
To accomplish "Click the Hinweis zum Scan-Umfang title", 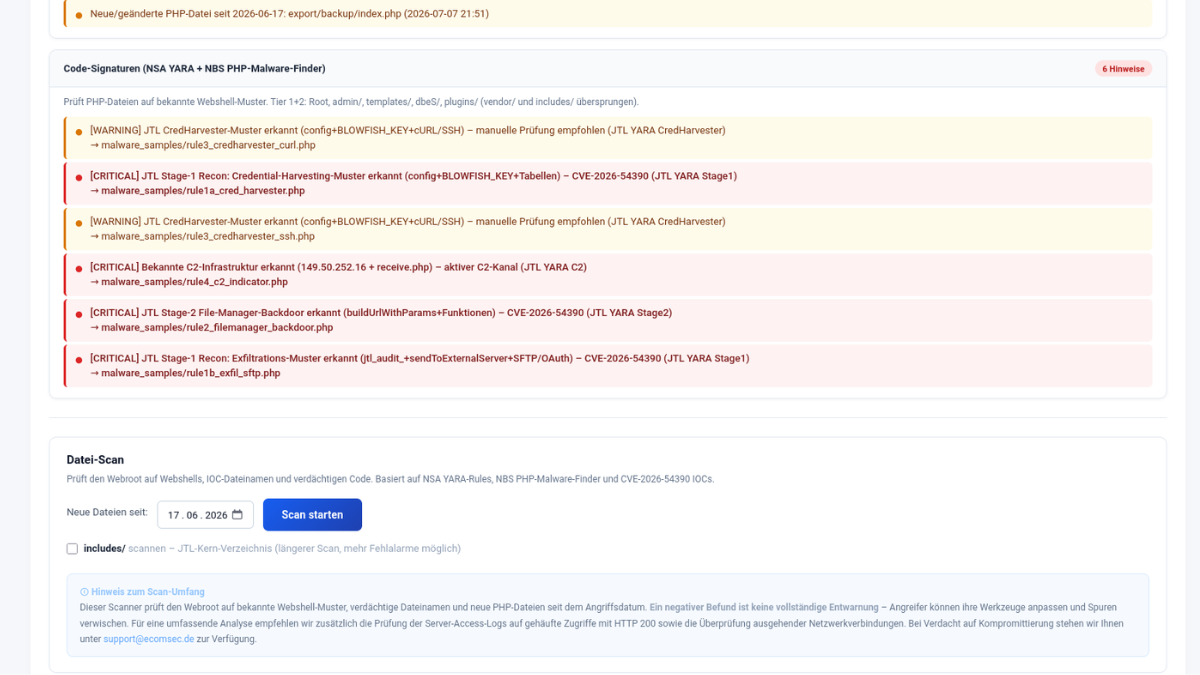I will point(148,592).
